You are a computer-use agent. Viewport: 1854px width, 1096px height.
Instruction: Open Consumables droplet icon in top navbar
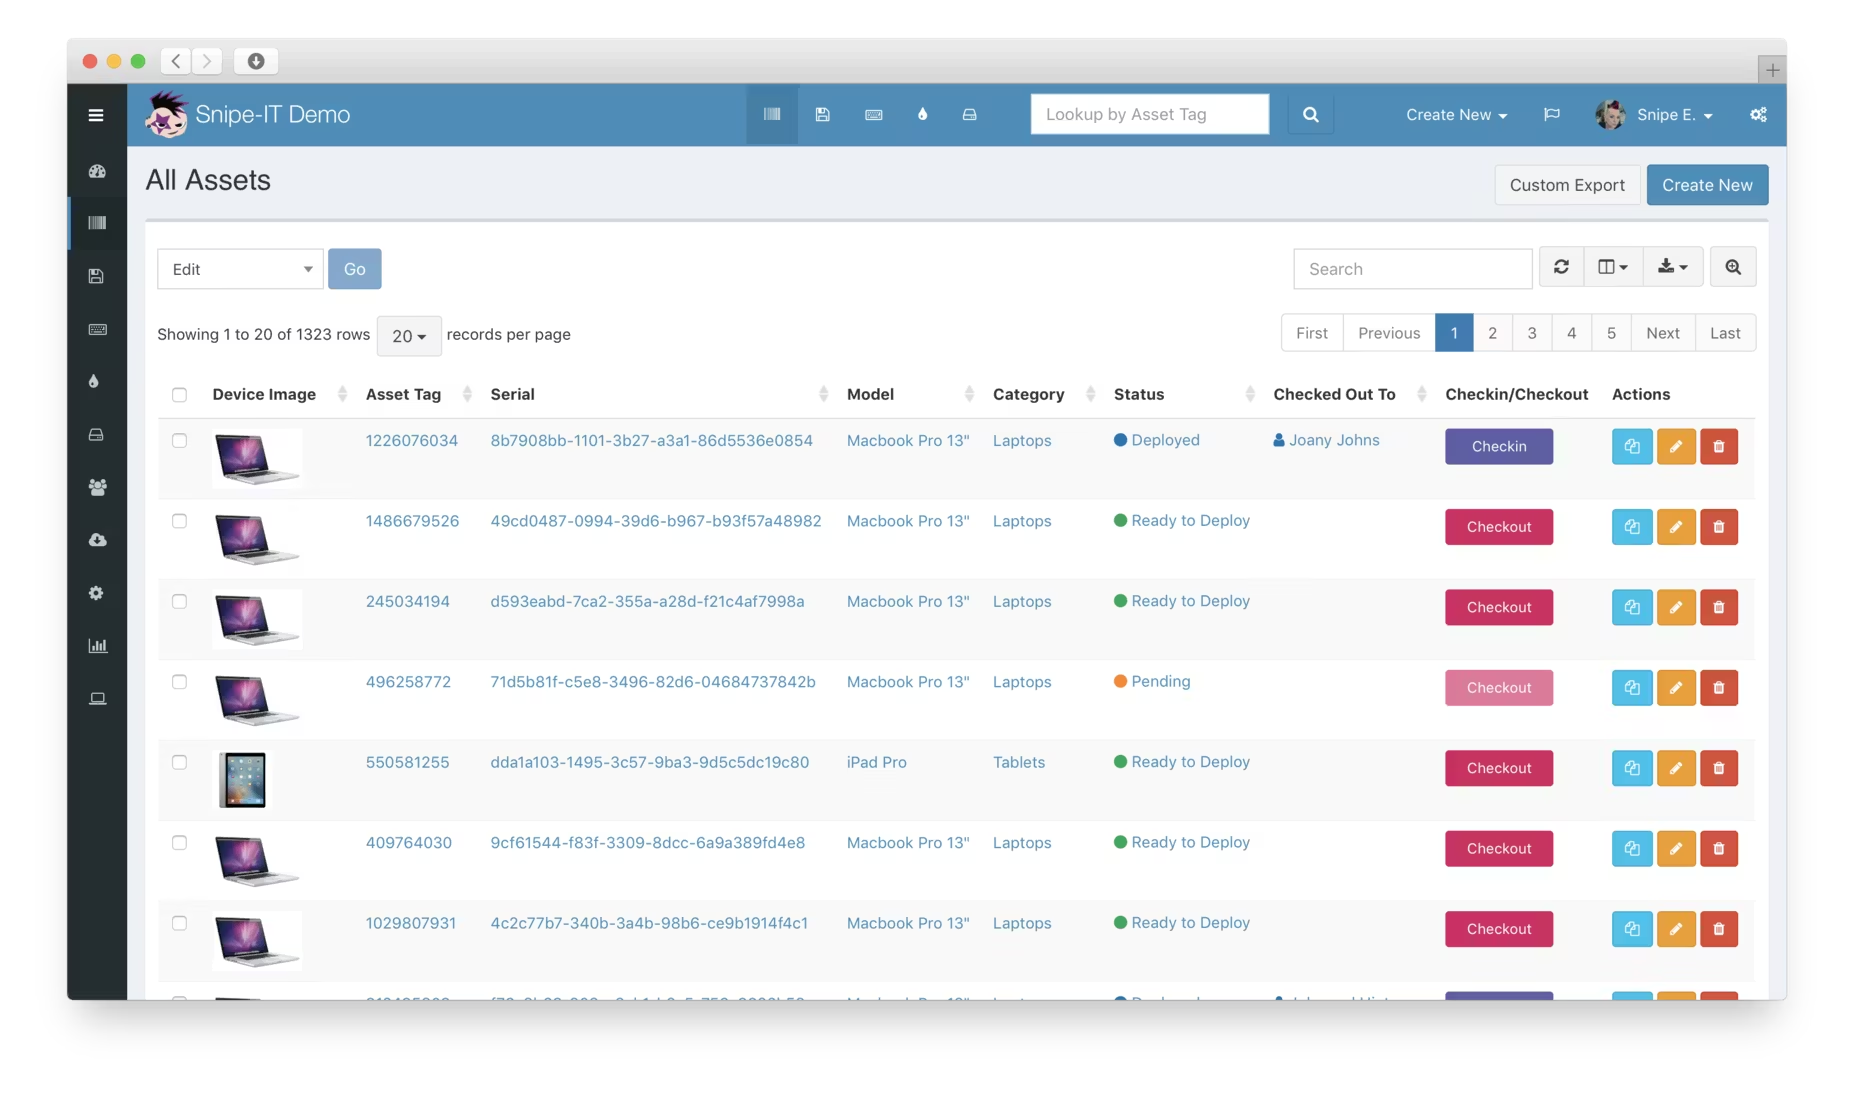[922, 115]
